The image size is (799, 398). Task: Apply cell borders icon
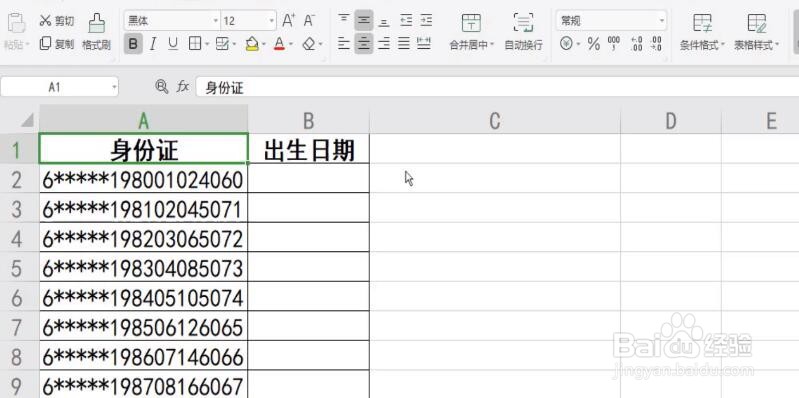click(195, 44)
